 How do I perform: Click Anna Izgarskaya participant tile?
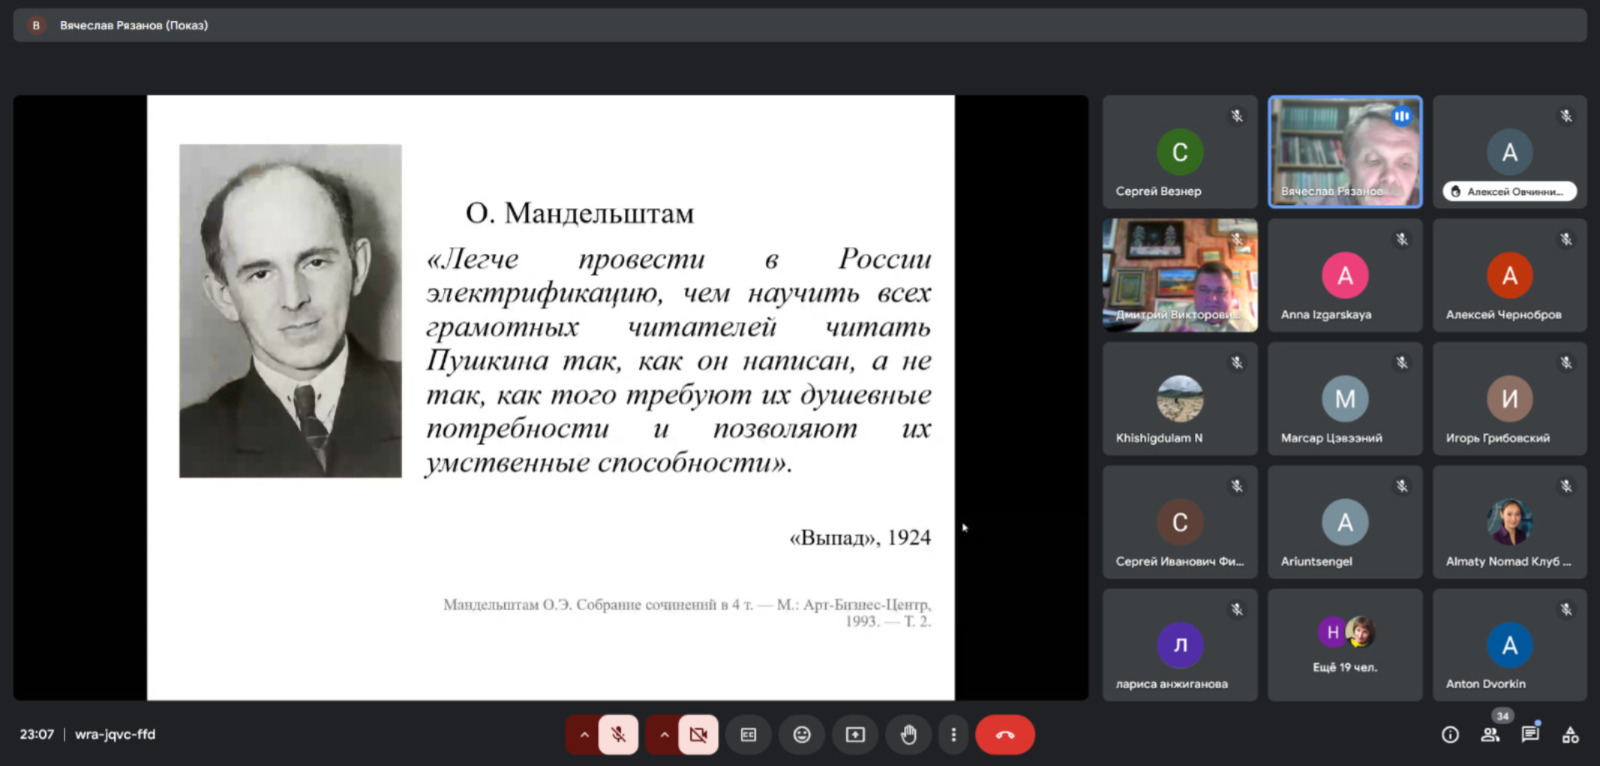pos(1345,275)
